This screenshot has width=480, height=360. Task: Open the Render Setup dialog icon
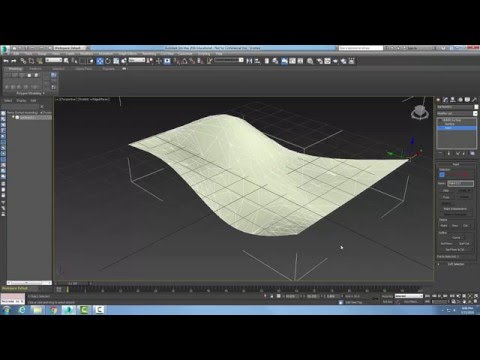[x=319, y=61]
